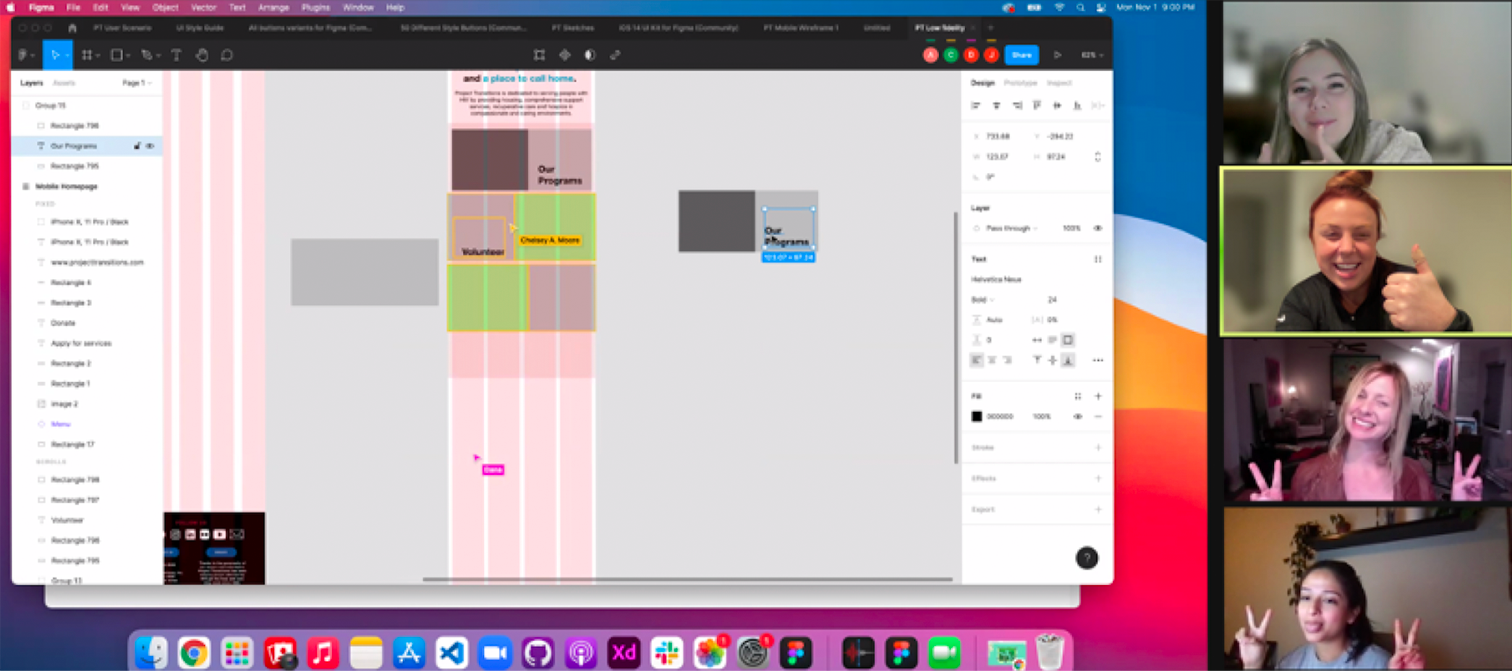Select the Hand tool
Viewport: 1512px width, 671px height.
(202, 55)
